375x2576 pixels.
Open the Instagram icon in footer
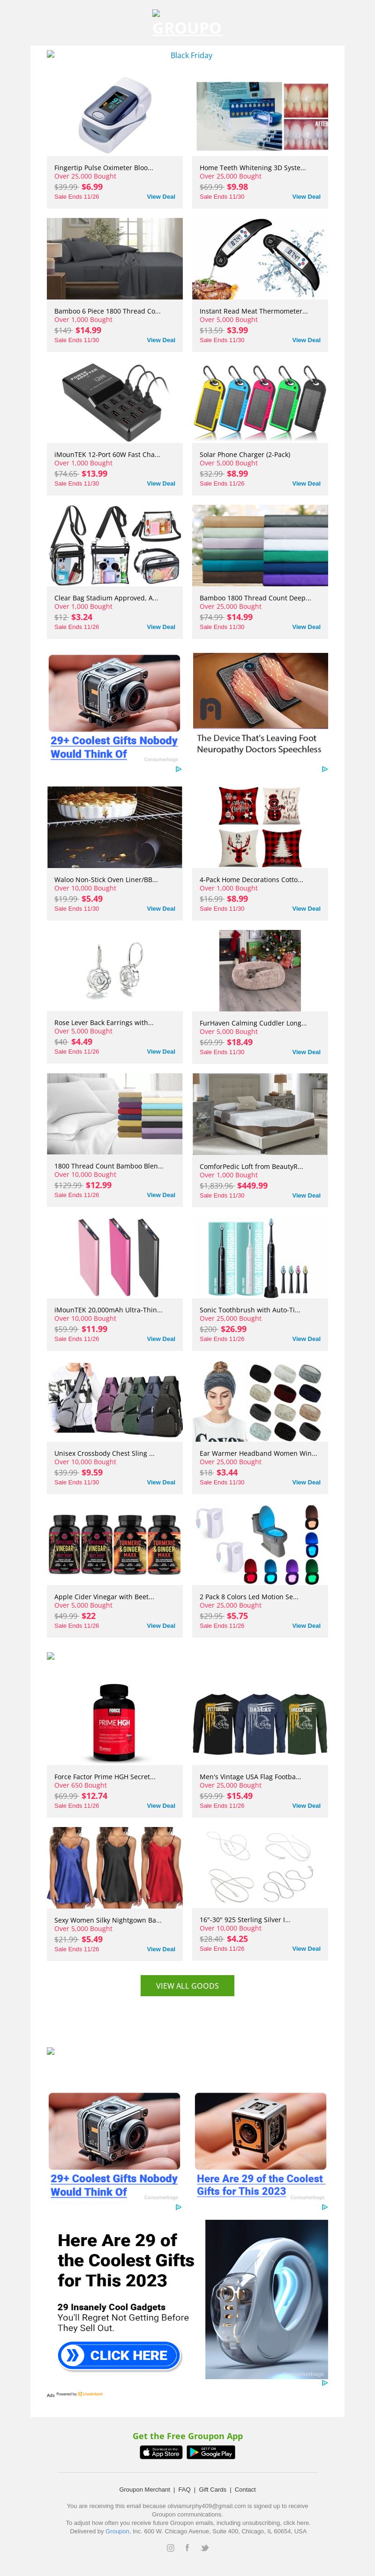click(x=170, y=2547)
